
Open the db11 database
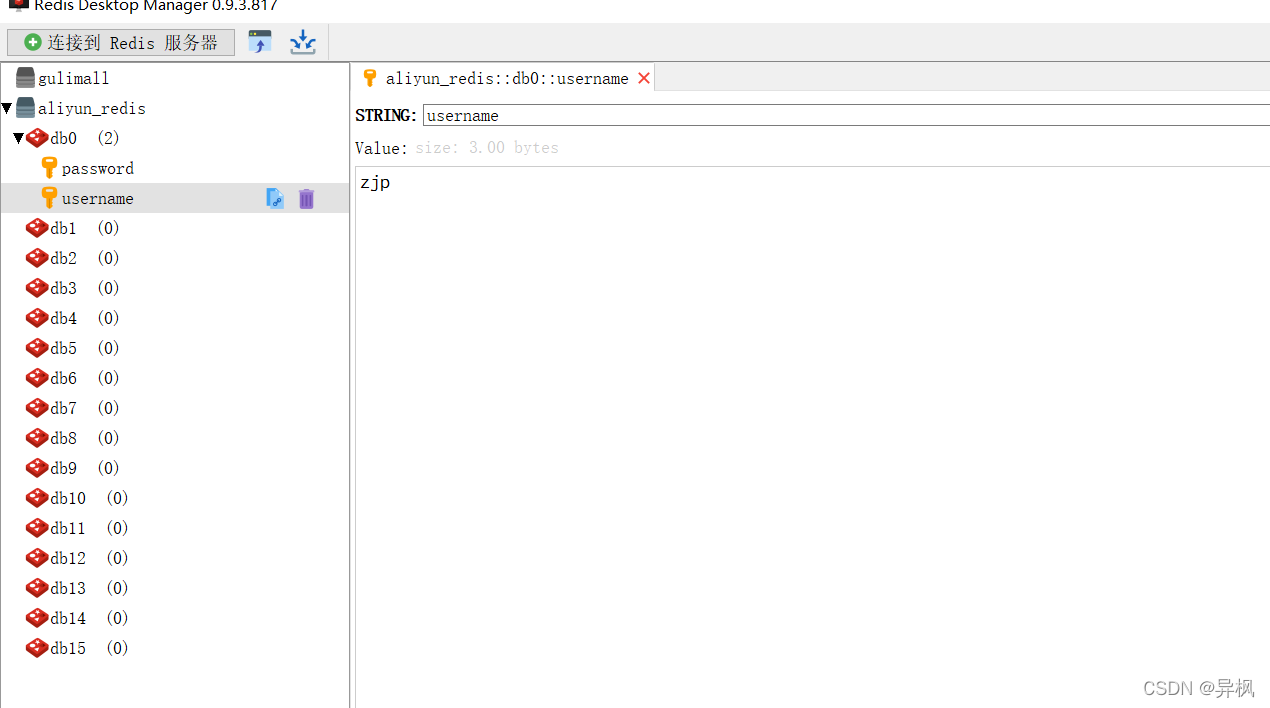click(x=68, y=528)
